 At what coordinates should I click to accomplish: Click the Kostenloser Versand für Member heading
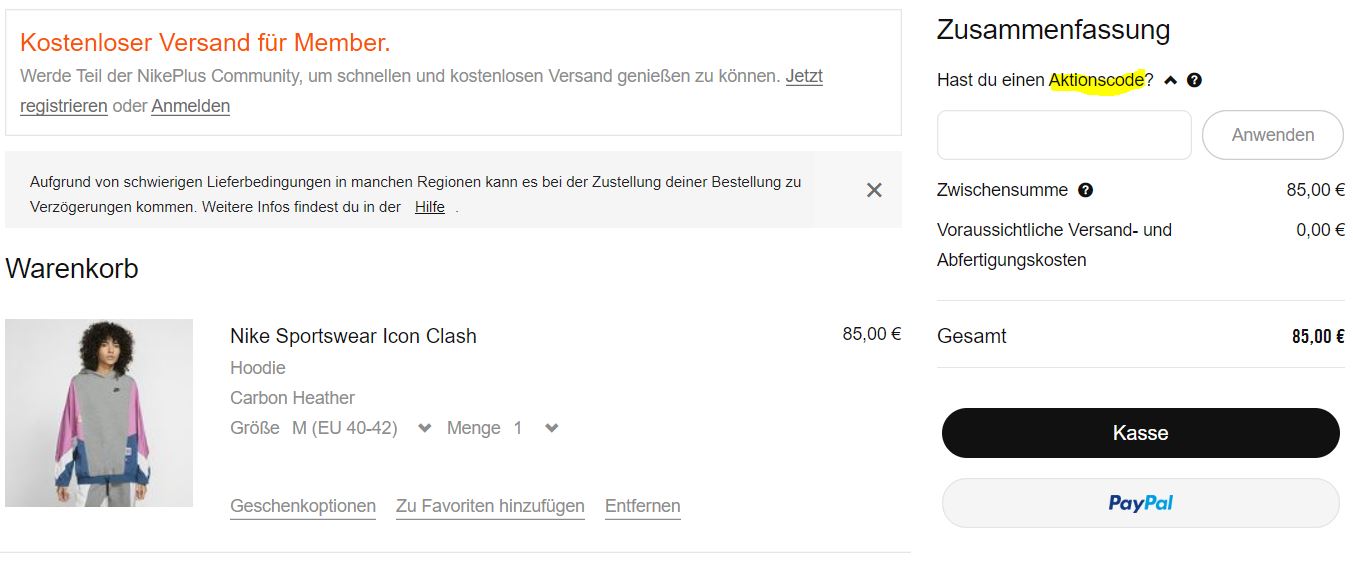click(205, 43)
